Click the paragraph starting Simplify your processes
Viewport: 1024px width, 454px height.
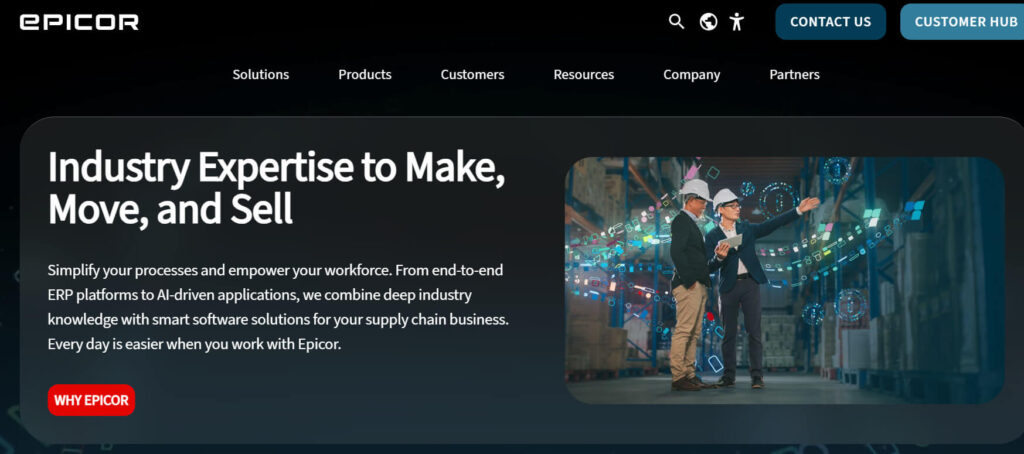coord(278,307)
